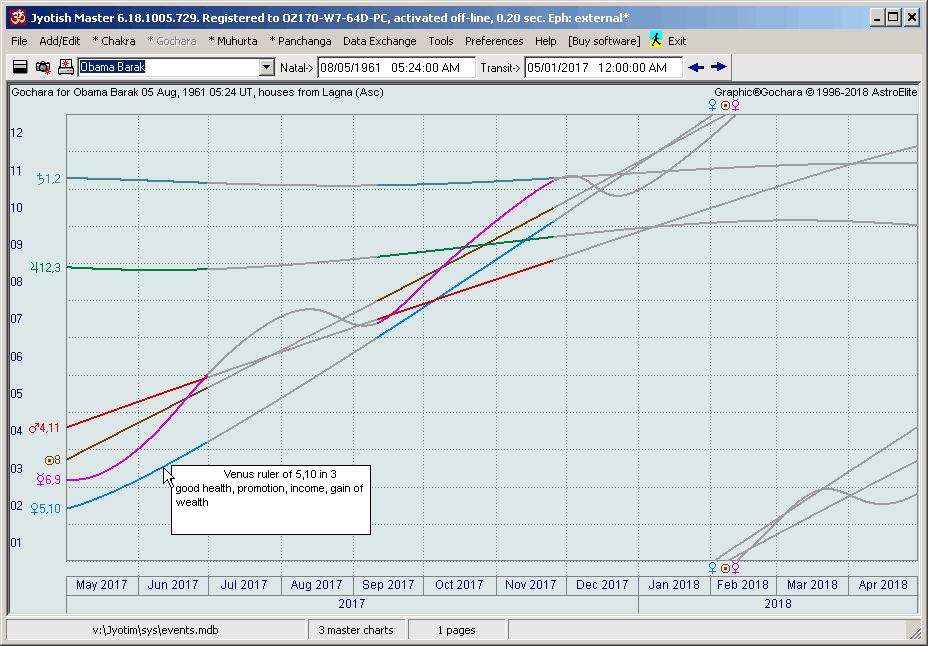
Task: Click the Buy software link
Action: click(x=604, y=41)
